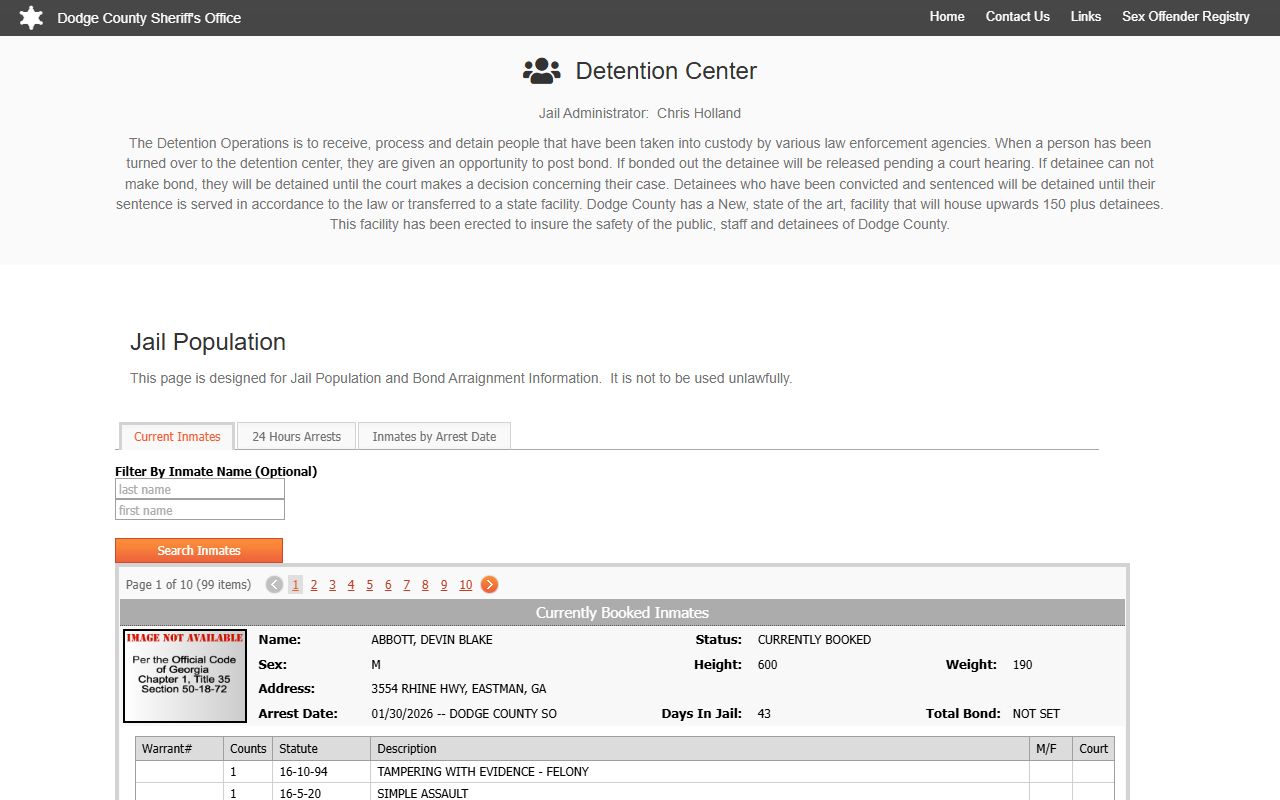The height and width of the screenshot is (800, 1280).
Task: Click the Image Not Available inmate thumbnail
Action: click(185, 676)
